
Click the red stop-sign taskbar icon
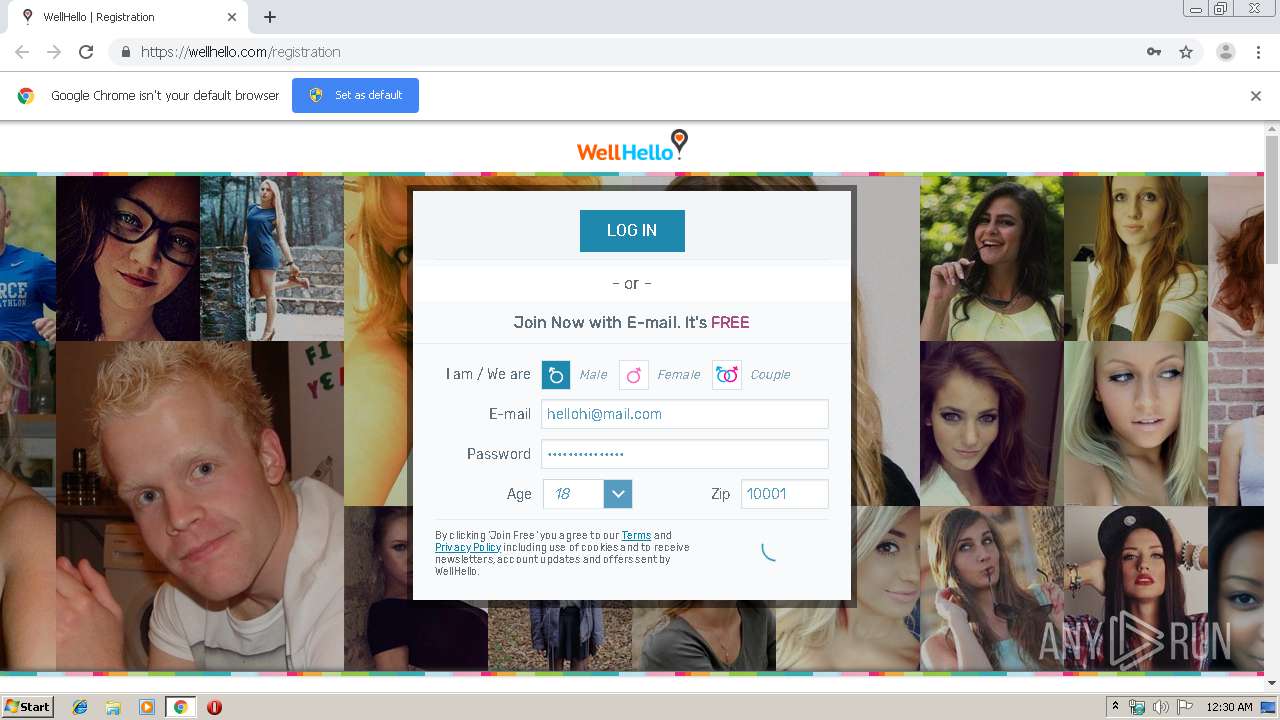point(214,707)
